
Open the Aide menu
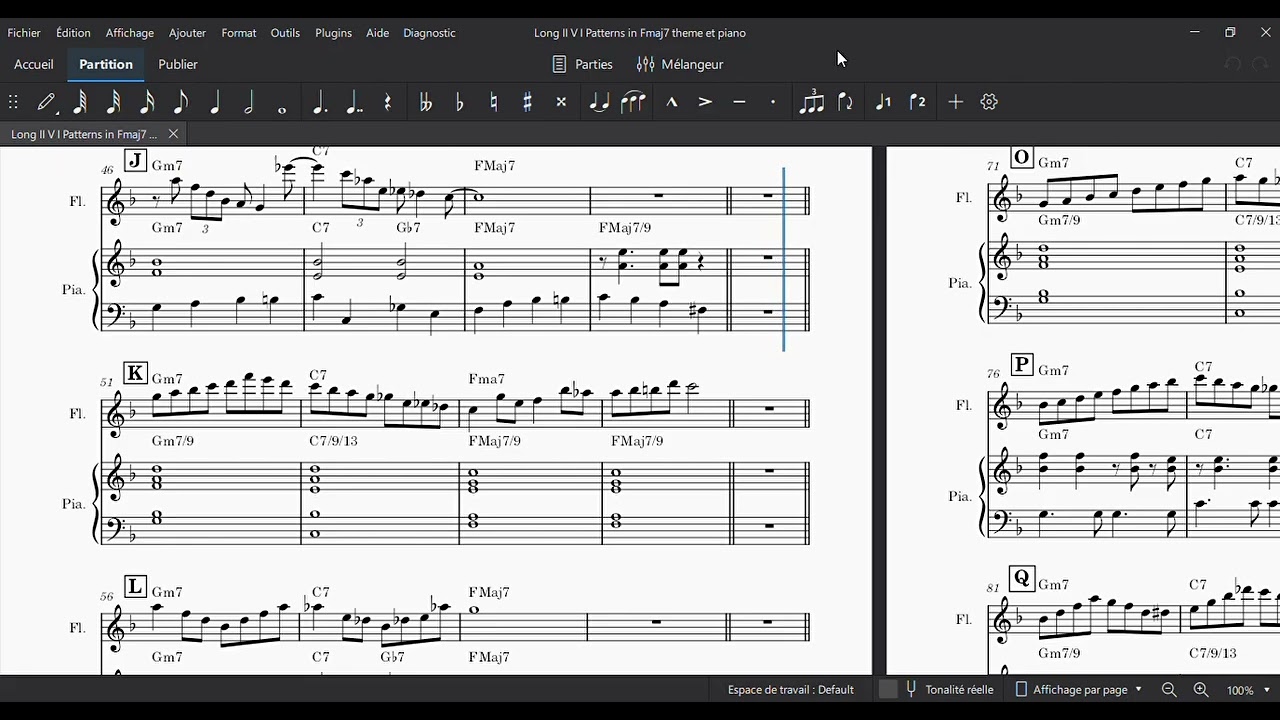click(377, 33)
